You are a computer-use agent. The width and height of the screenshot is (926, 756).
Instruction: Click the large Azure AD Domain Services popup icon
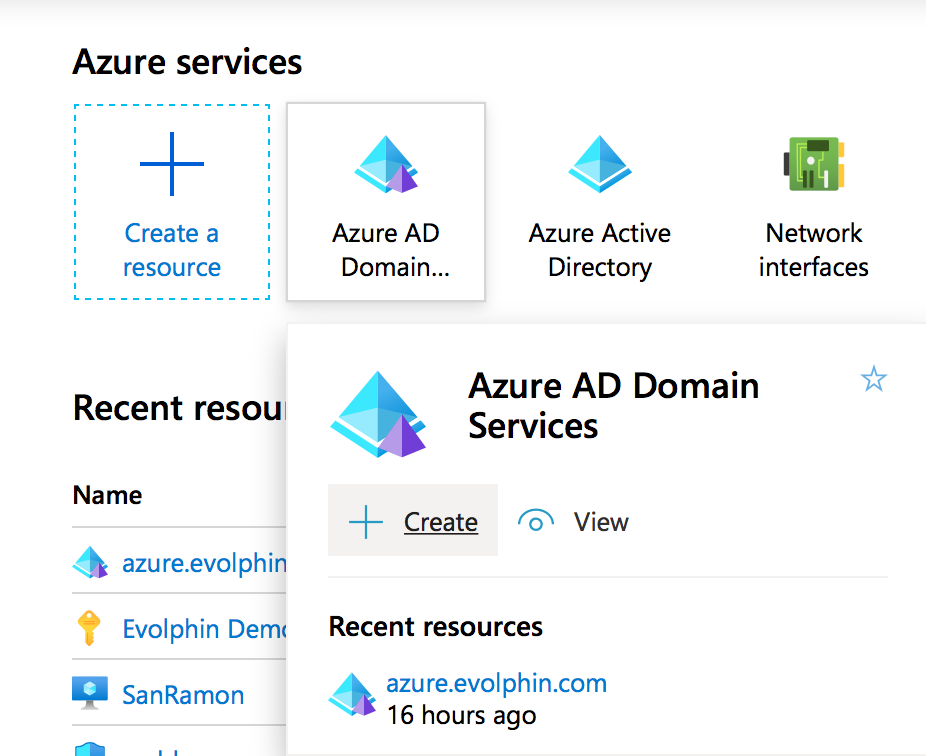coord(378,414)
